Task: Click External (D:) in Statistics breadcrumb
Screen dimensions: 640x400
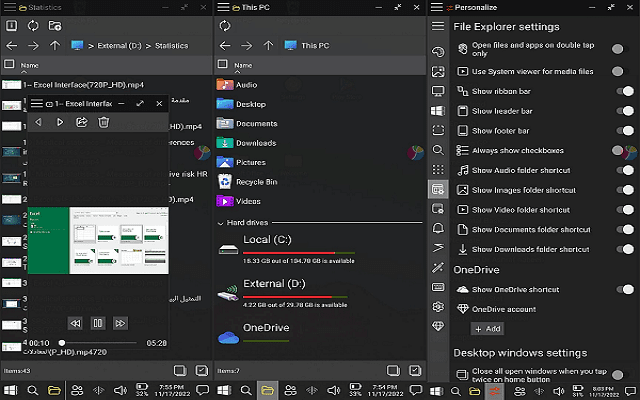Action: (x=119, y=46)
